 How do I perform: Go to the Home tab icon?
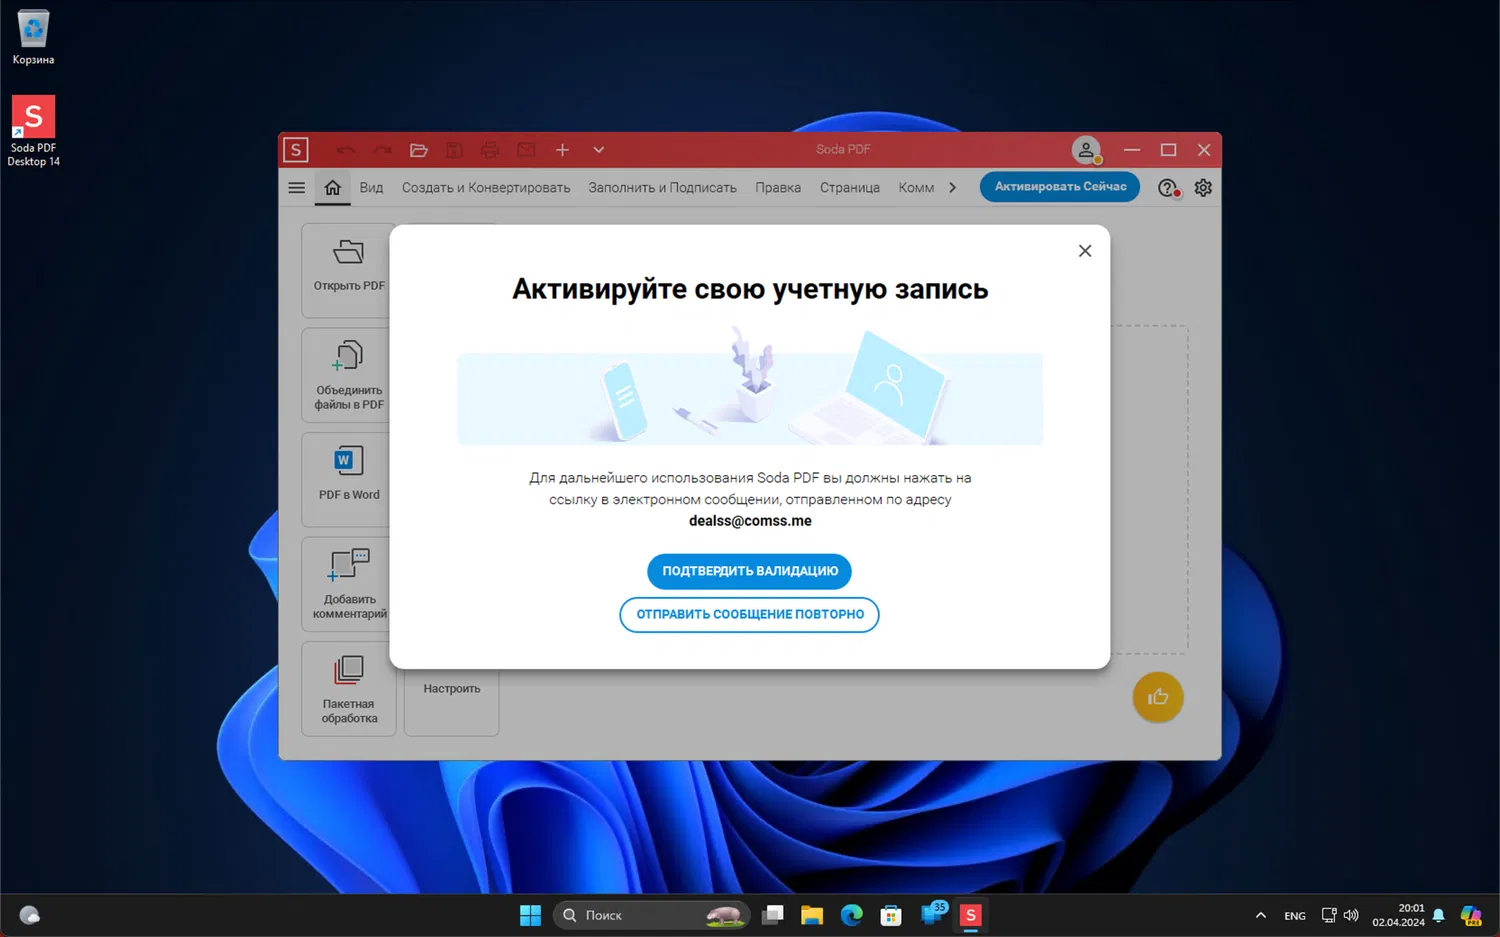point(333,187)
